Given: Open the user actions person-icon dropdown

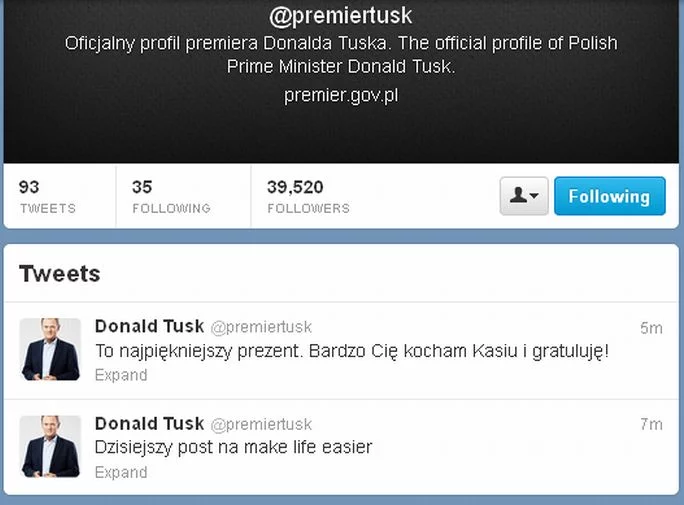Looking at the screenshot, I should (524, 196).
